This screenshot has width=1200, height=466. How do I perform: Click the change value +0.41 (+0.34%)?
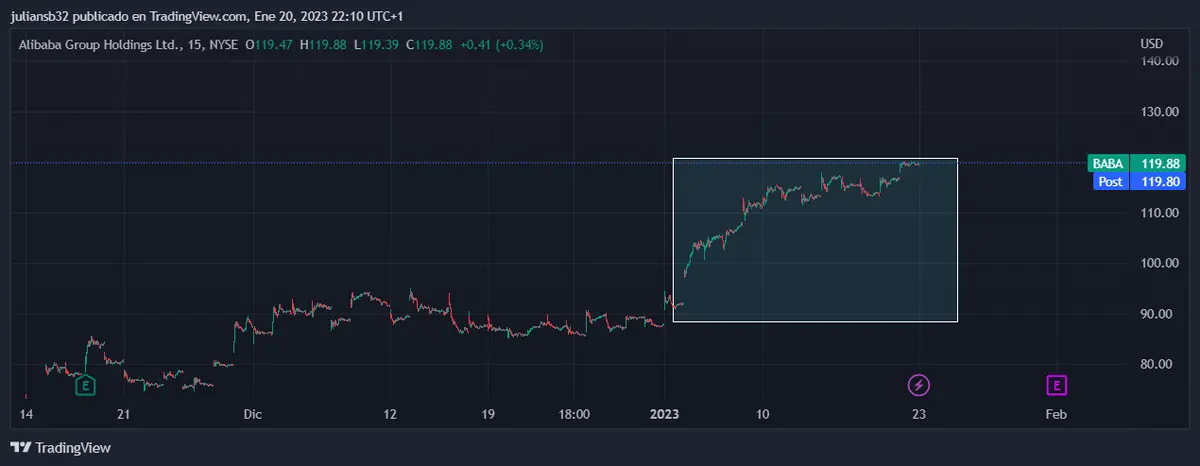pos(502,45)
